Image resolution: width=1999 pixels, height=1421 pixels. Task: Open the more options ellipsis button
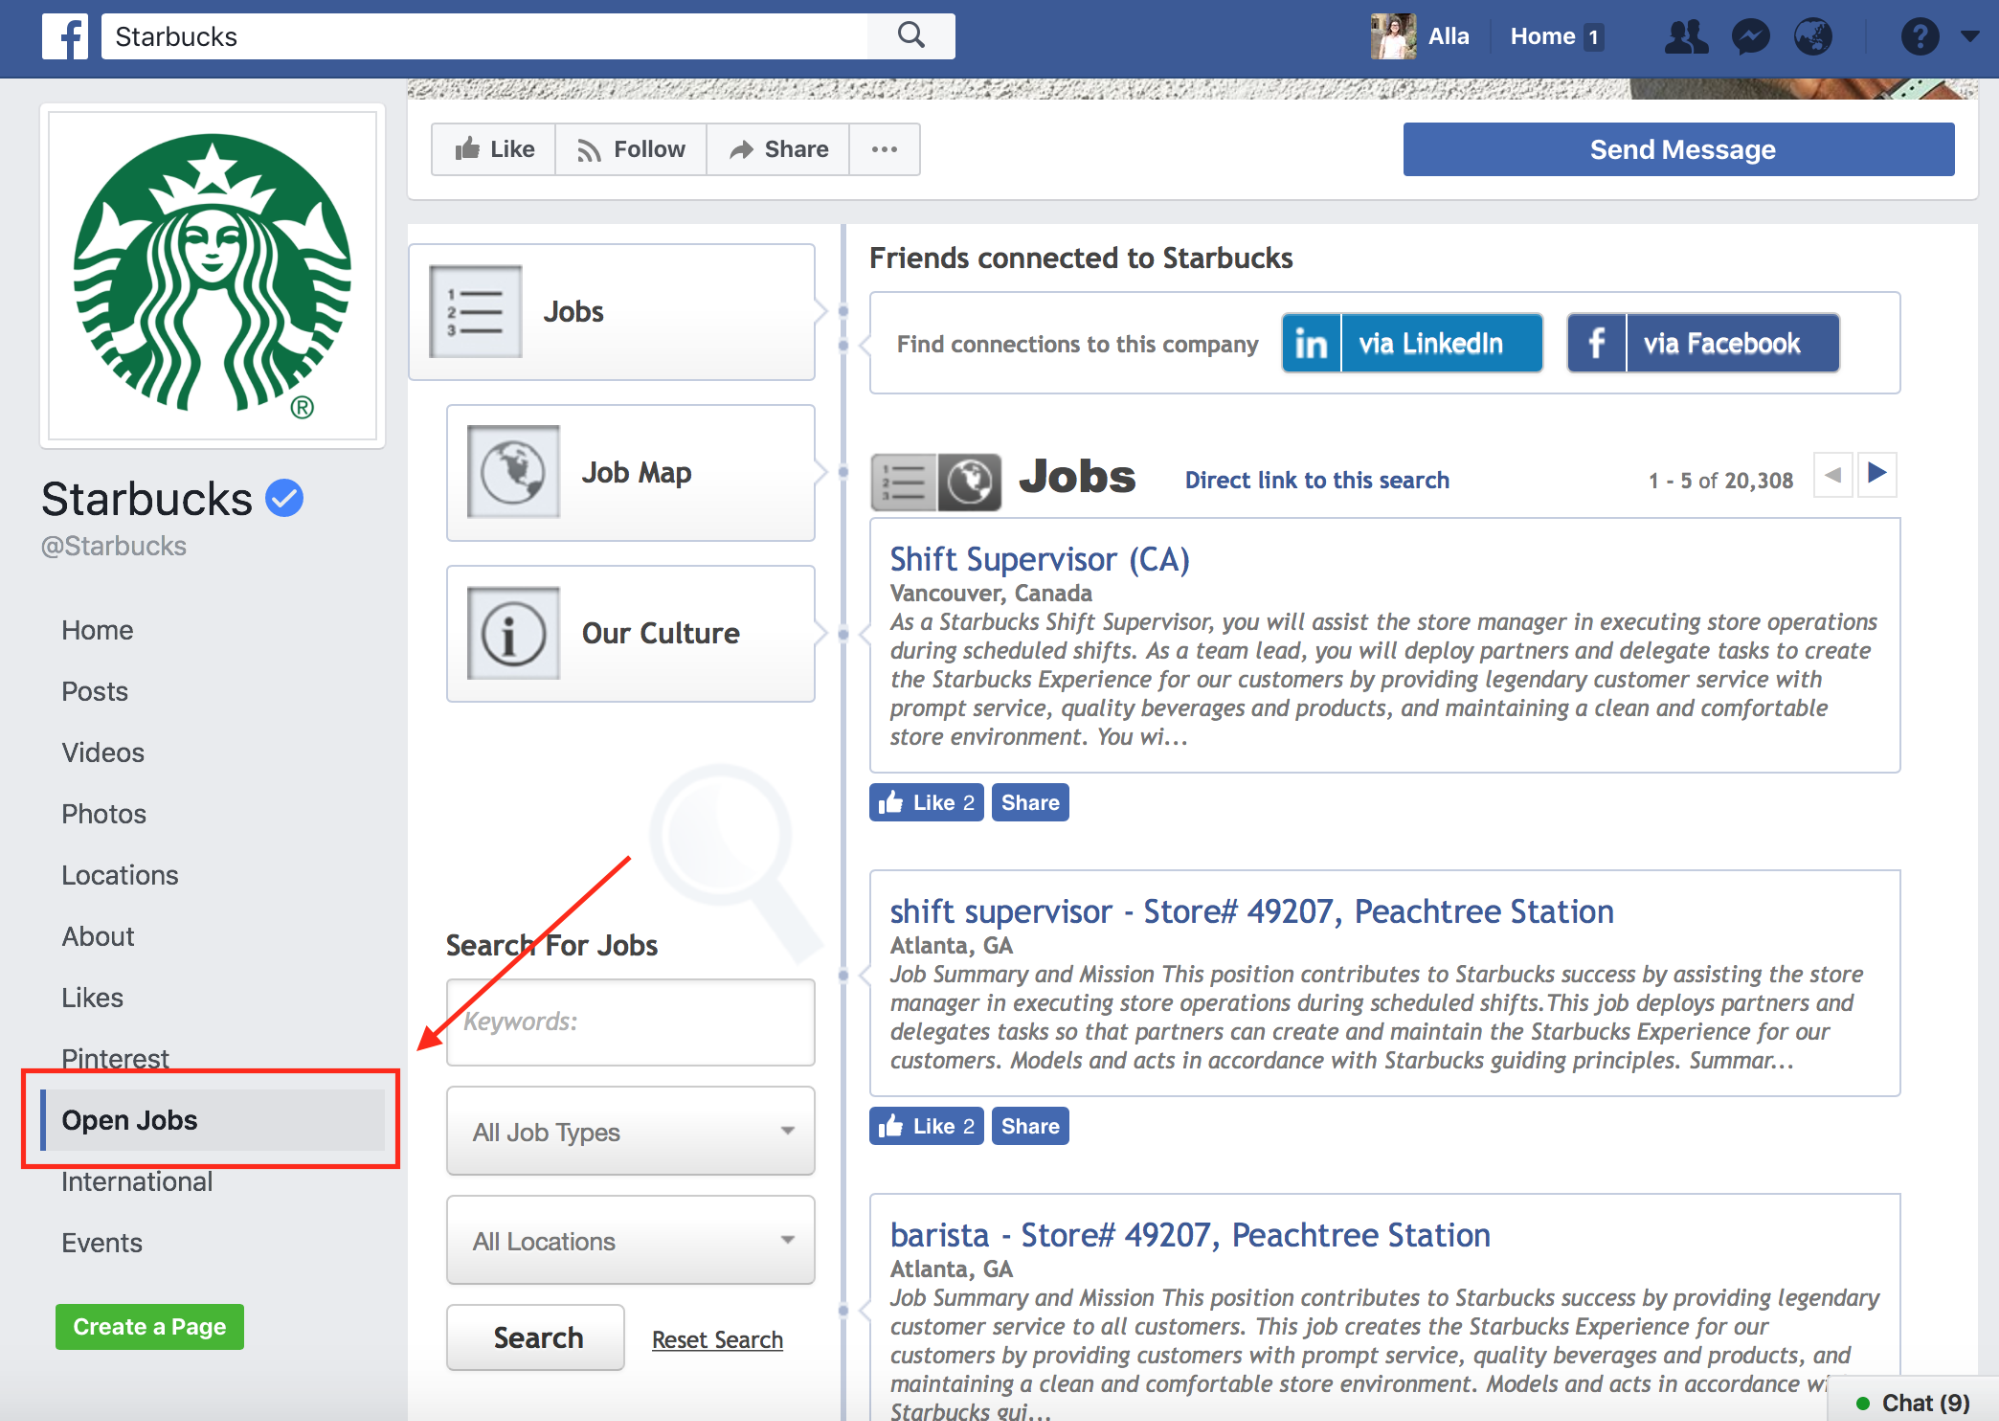884,149
